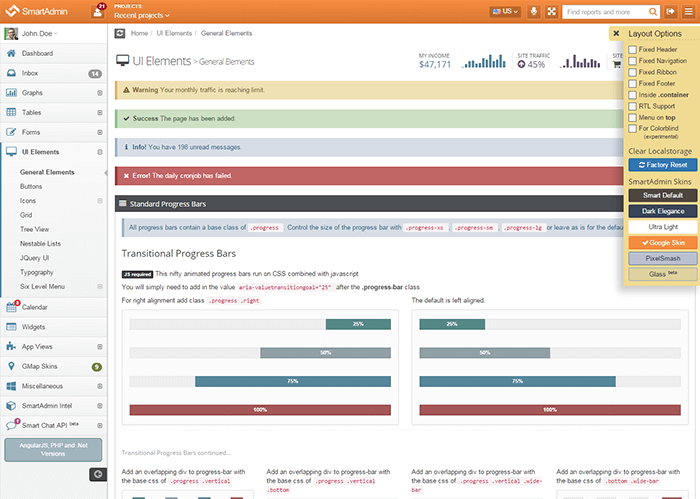700x499 pixels.
Task: Click the sign out icon in header
Action: pos(670,11)
